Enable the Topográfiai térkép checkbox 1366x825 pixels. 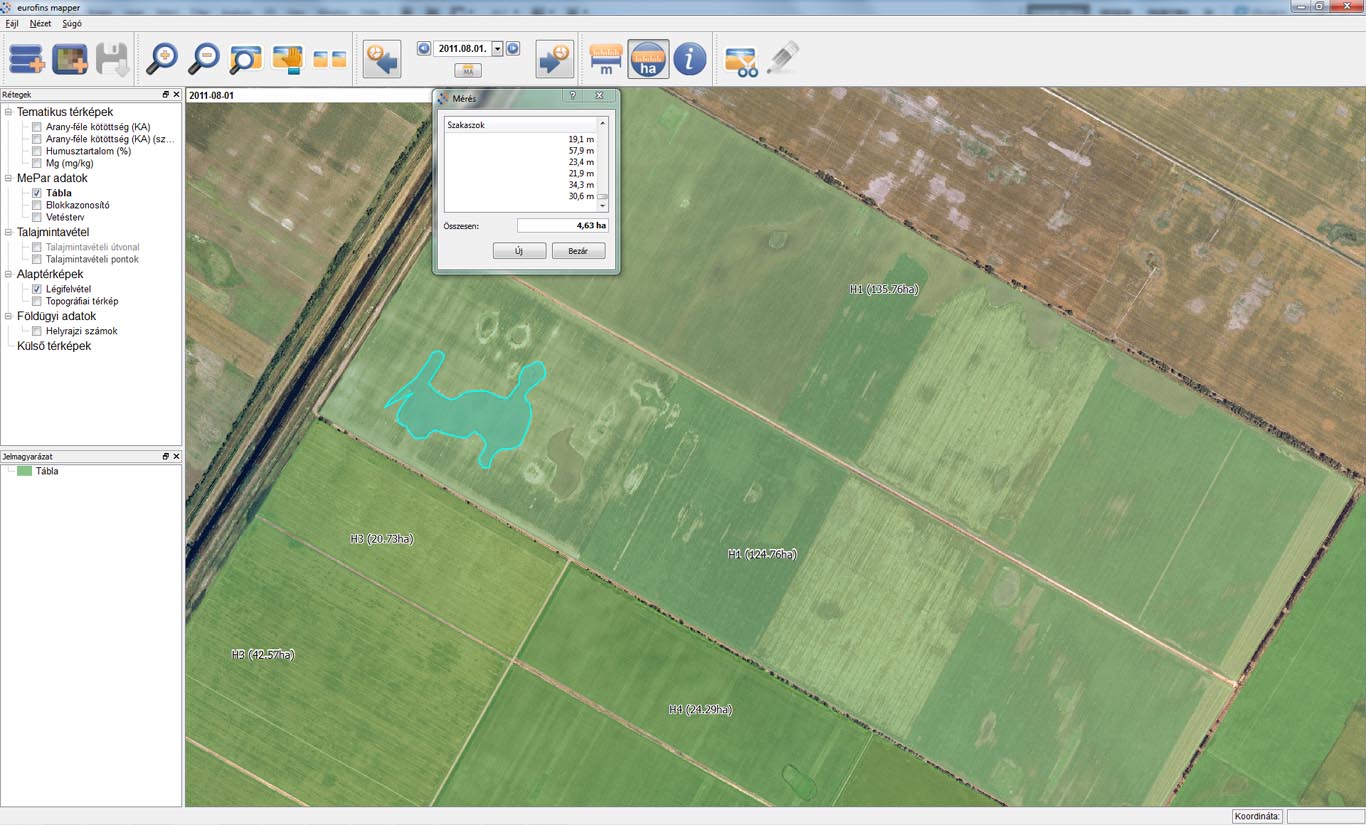point(37,301)
